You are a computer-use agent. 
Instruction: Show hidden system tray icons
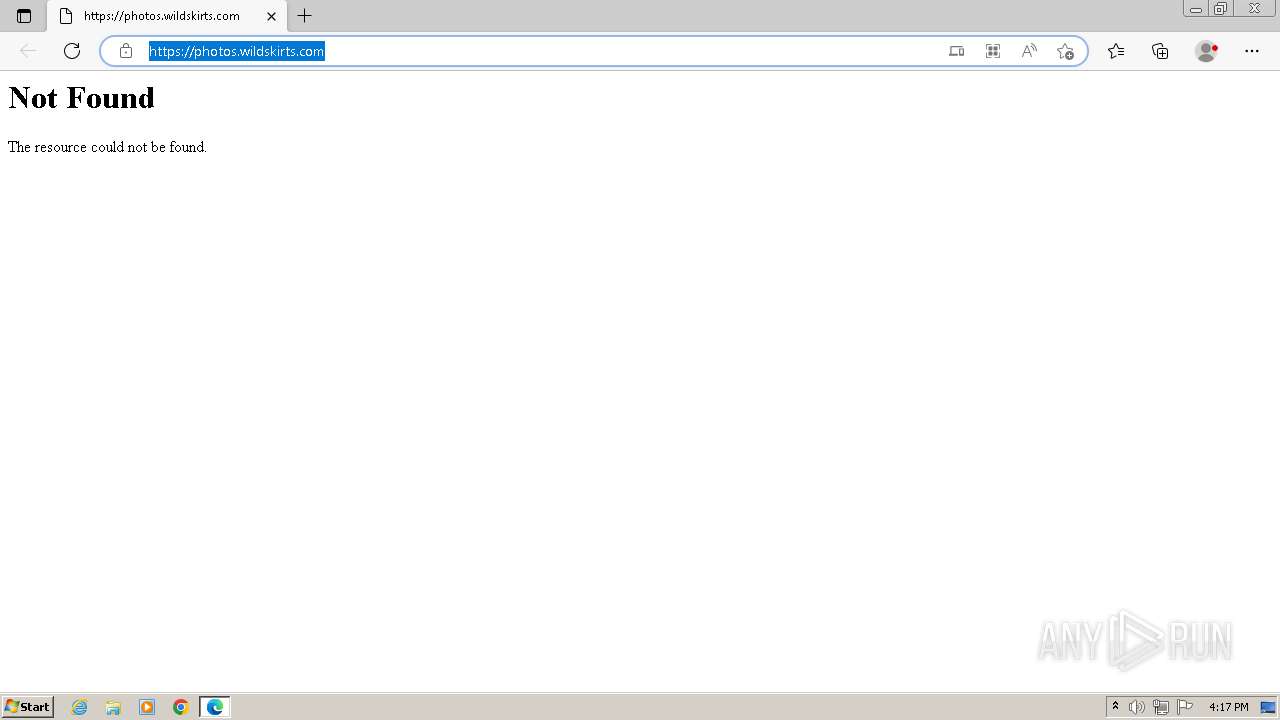[x=1116, y=707]
